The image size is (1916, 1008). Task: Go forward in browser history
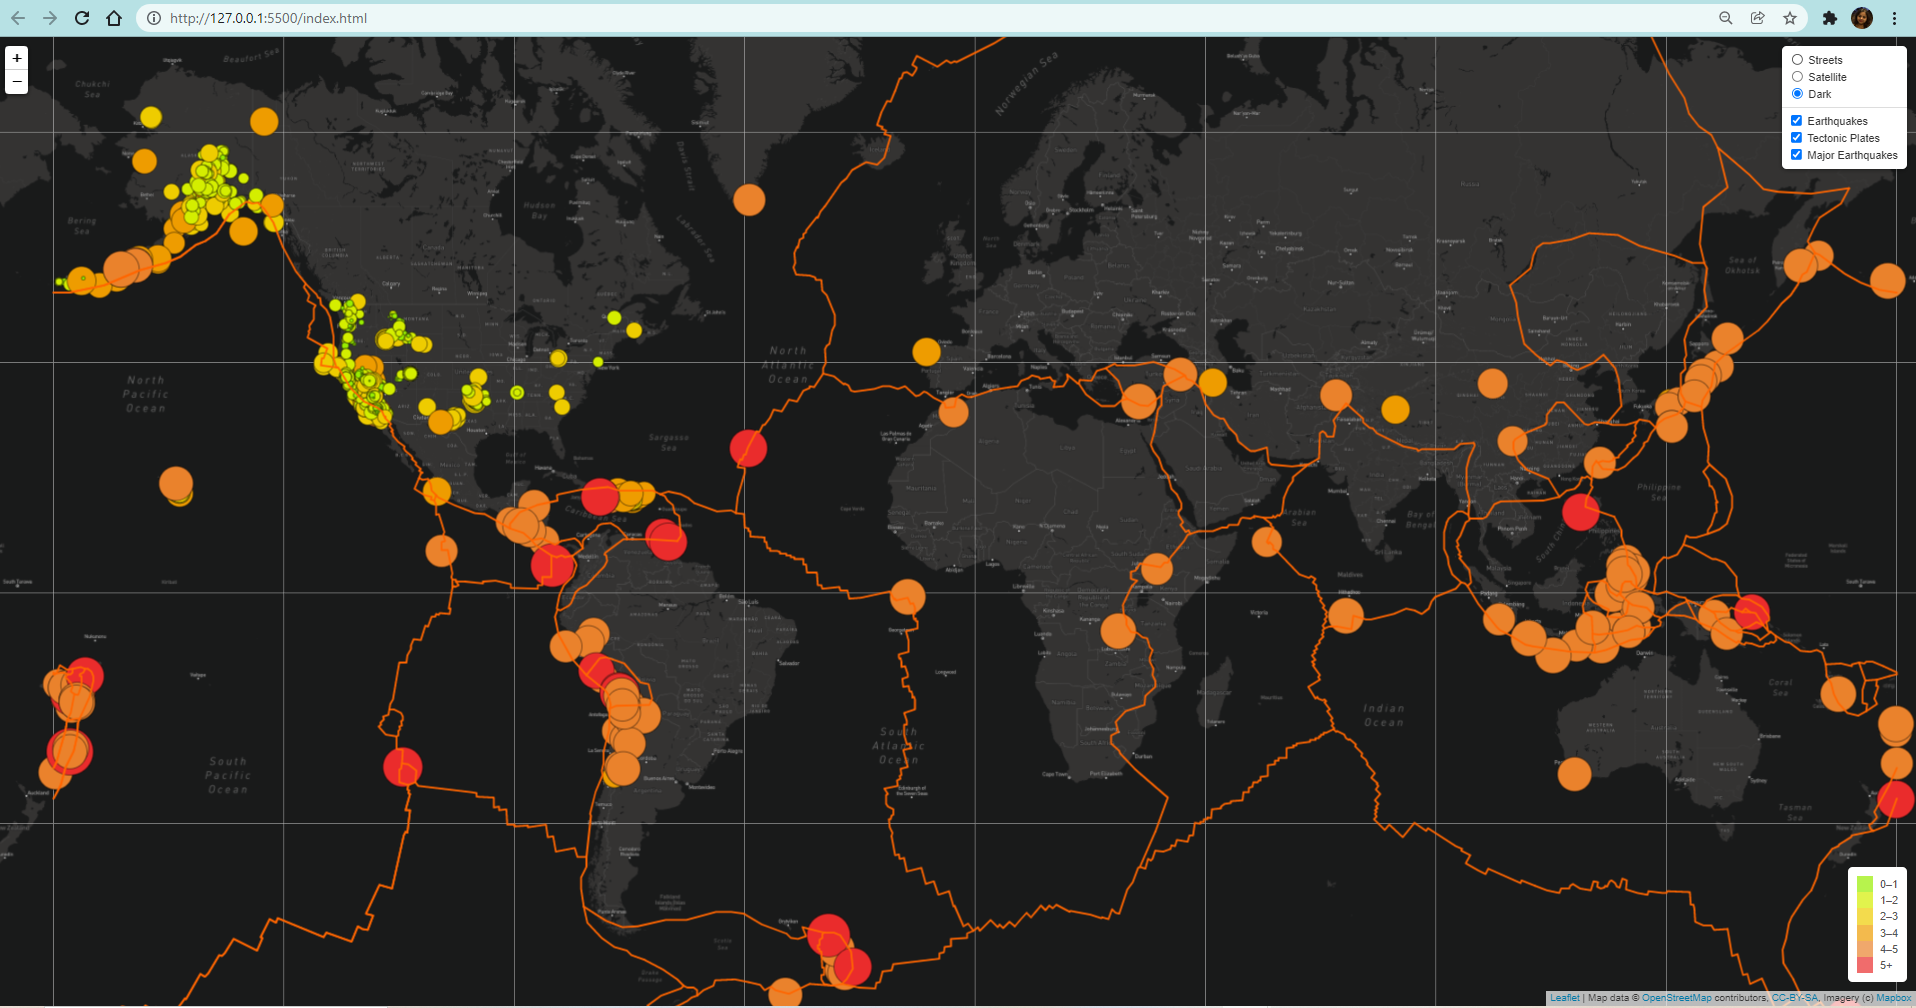point(50,18)
